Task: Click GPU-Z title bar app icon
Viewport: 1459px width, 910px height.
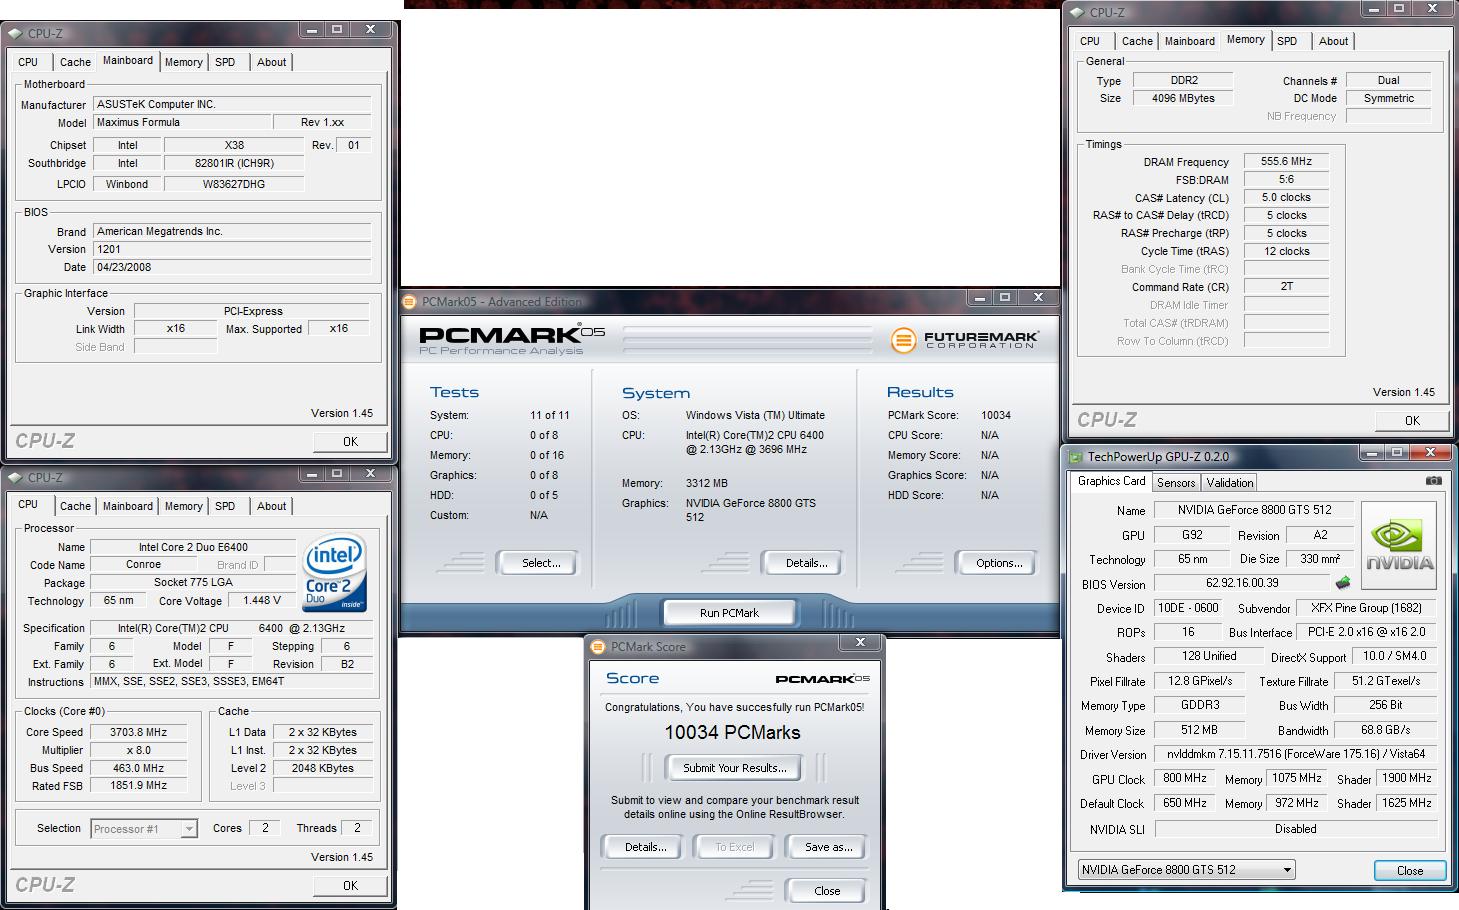Action: [1076, 457]
